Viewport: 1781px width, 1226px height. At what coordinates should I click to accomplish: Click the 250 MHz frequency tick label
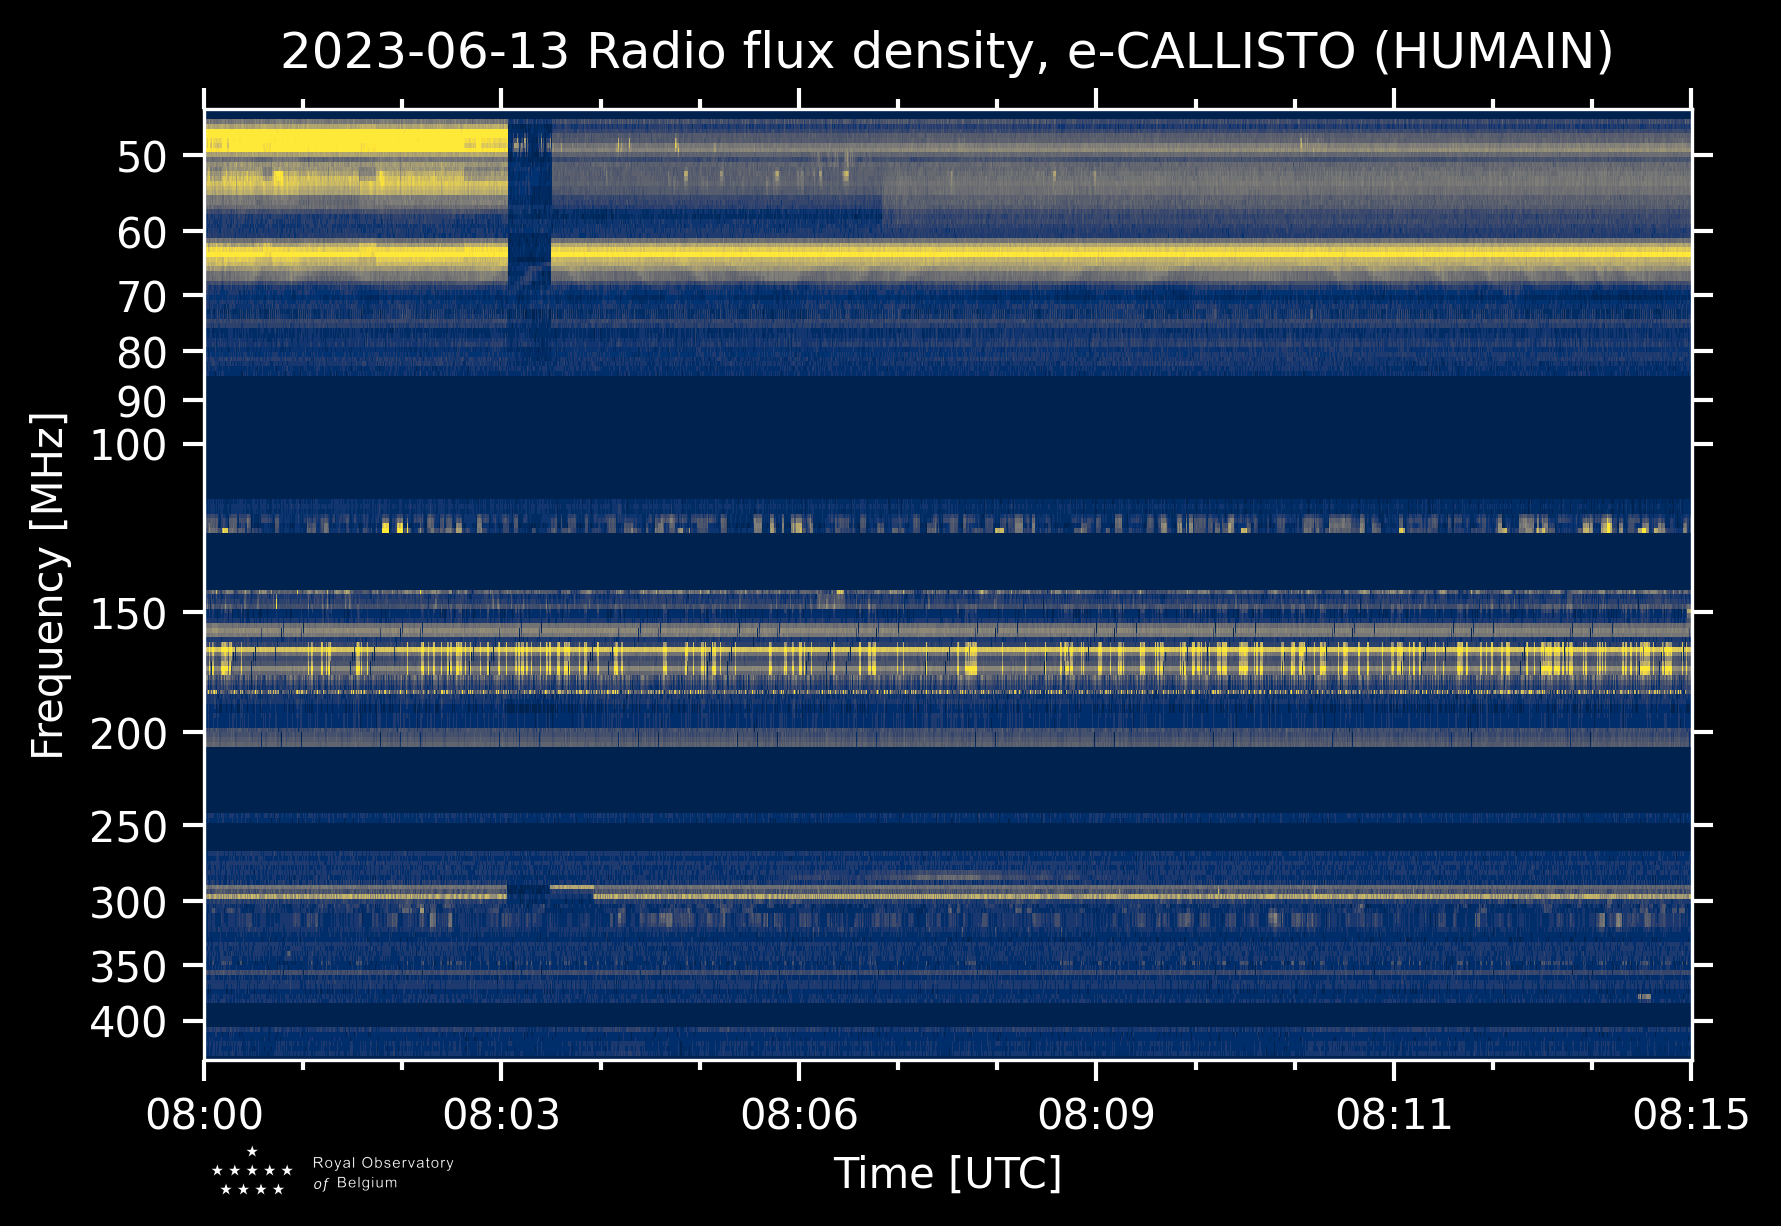(128, 827)
